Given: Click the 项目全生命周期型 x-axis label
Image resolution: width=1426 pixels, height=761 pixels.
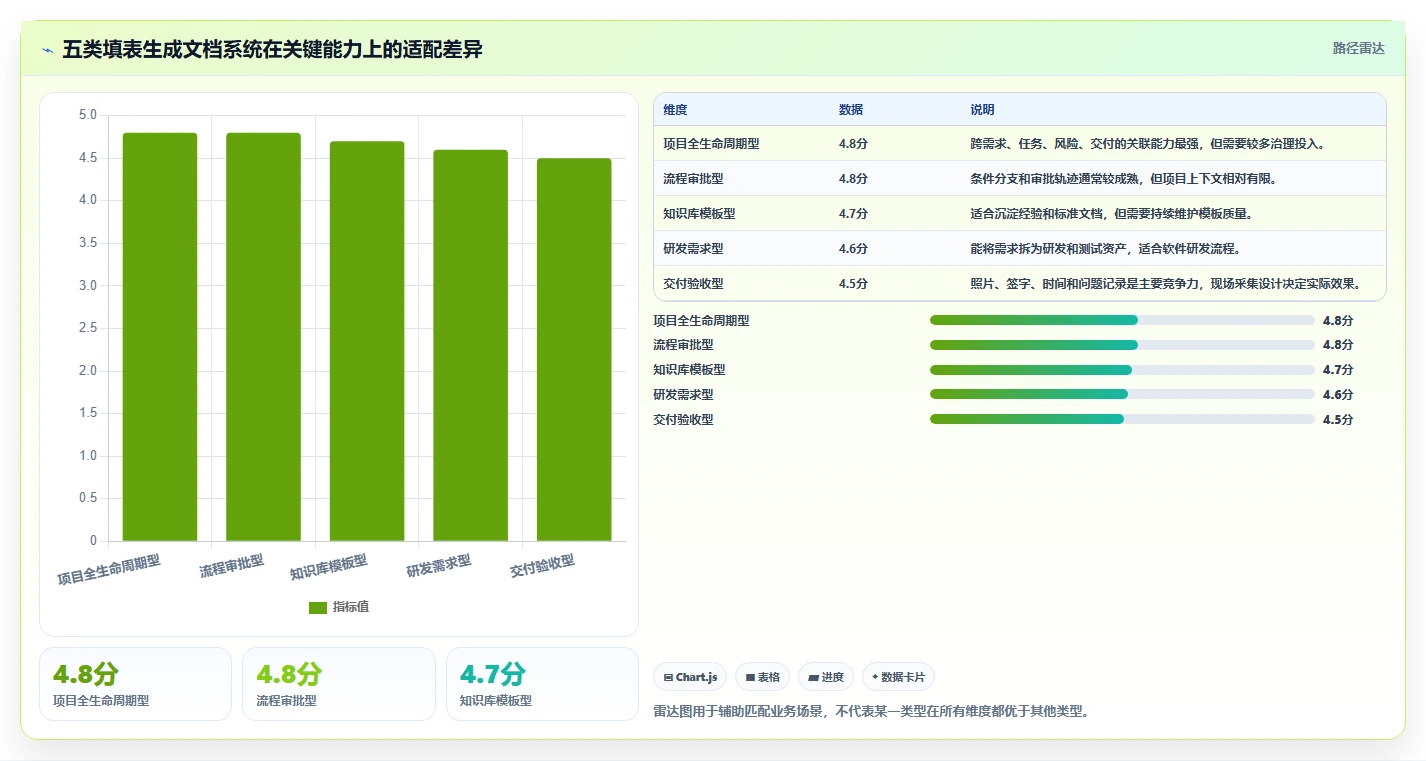Looking at the screenshot, I should (x=109, y=570).
